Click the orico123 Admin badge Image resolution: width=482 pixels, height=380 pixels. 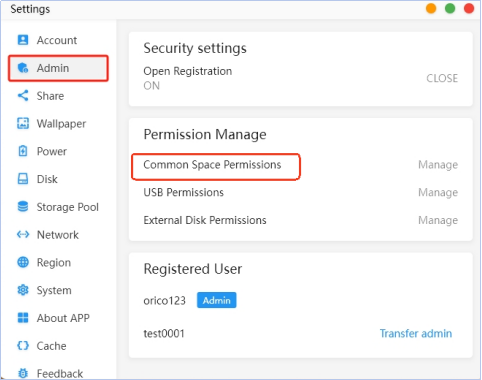[216, 300]
